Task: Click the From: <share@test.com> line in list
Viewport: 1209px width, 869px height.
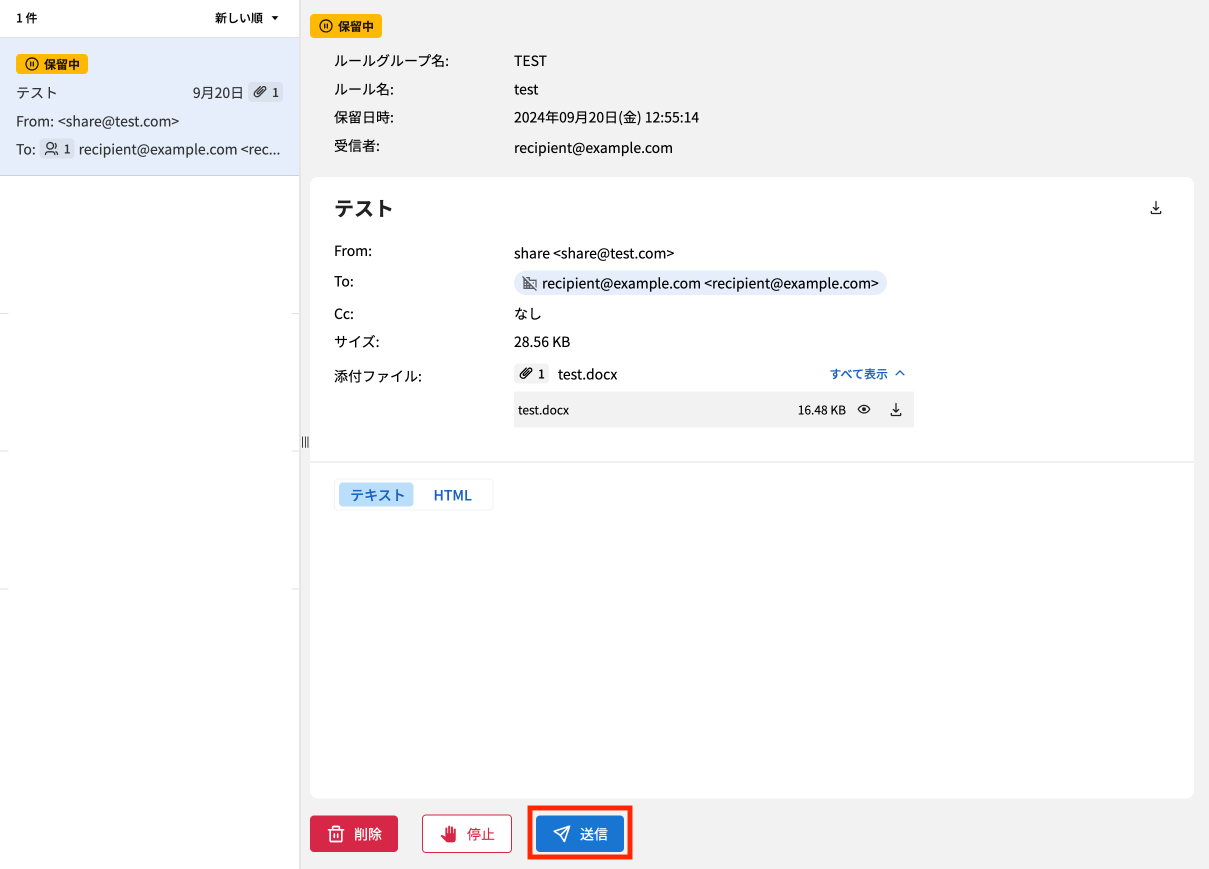Action: tap(98, 121)
